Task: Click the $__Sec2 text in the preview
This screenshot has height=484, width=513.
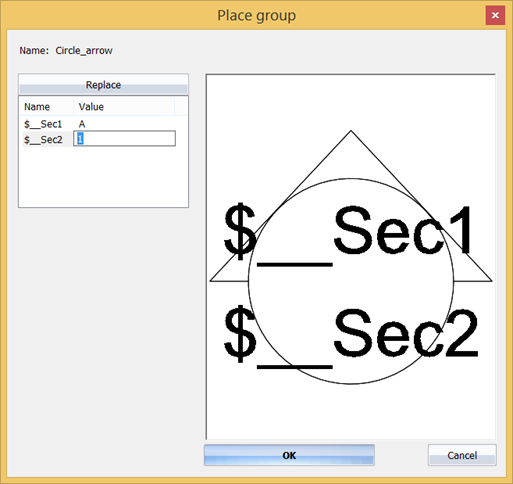Action: pos(351,335)
